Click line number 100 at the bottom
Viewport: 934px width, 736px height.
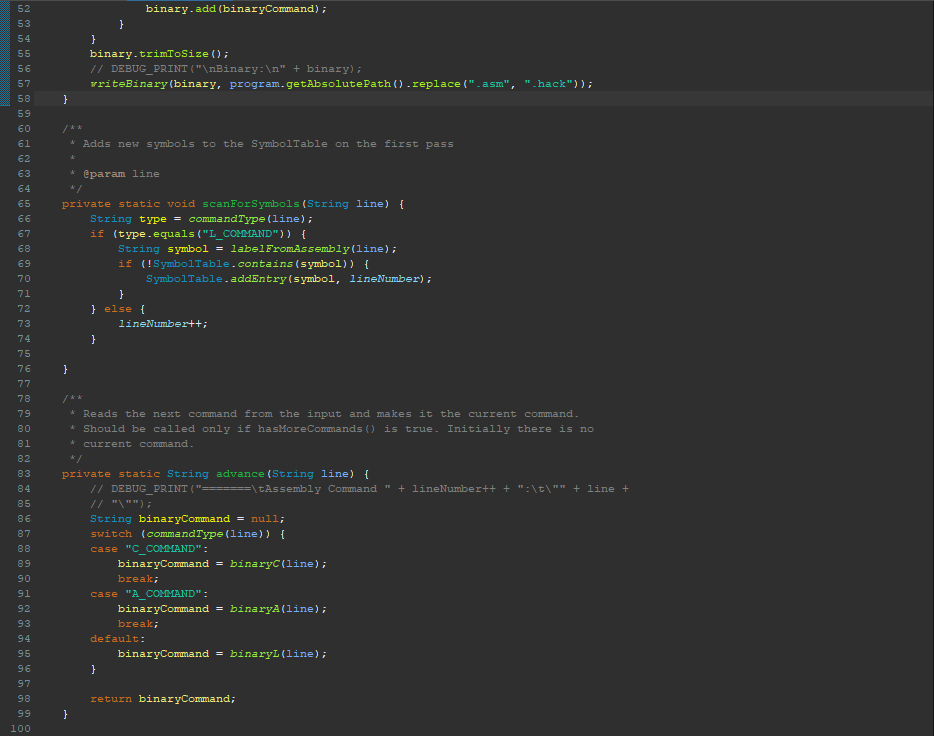[19, 728]
